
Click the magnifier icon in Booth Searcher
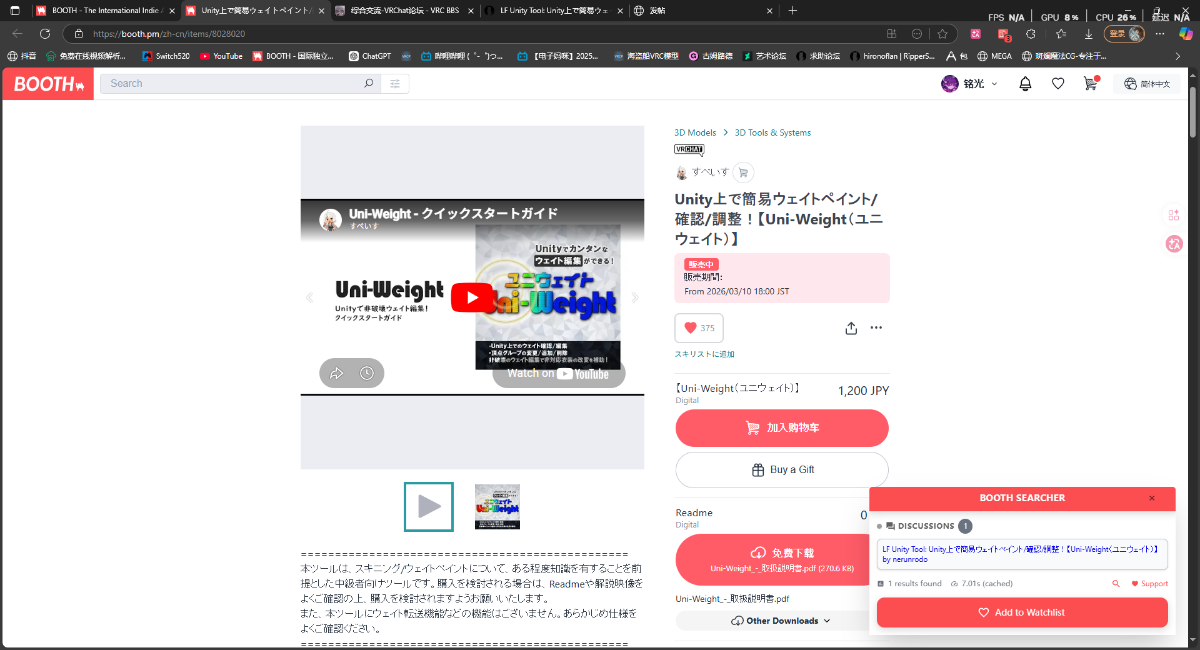coord(1116,584)
